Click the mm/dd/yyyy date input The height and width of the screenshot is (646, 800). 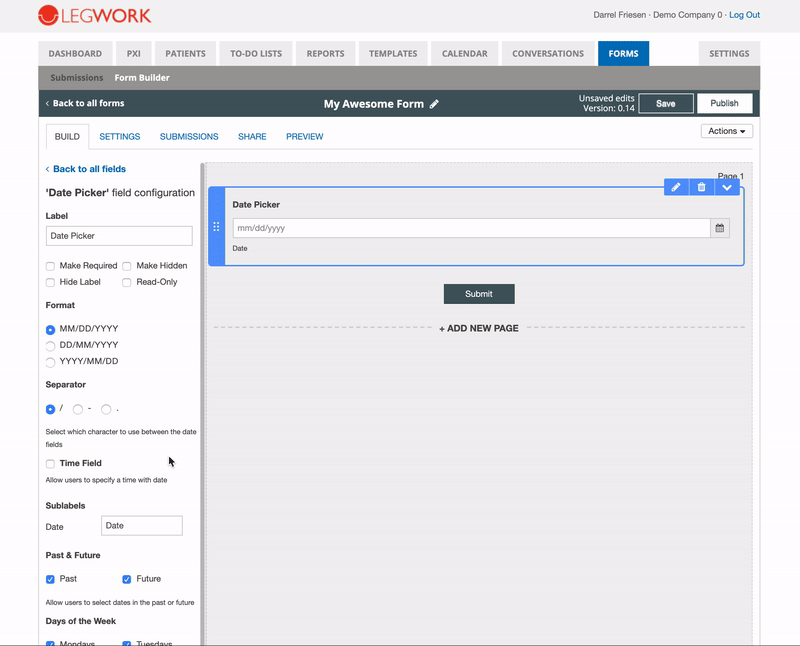tap(471, 228)
